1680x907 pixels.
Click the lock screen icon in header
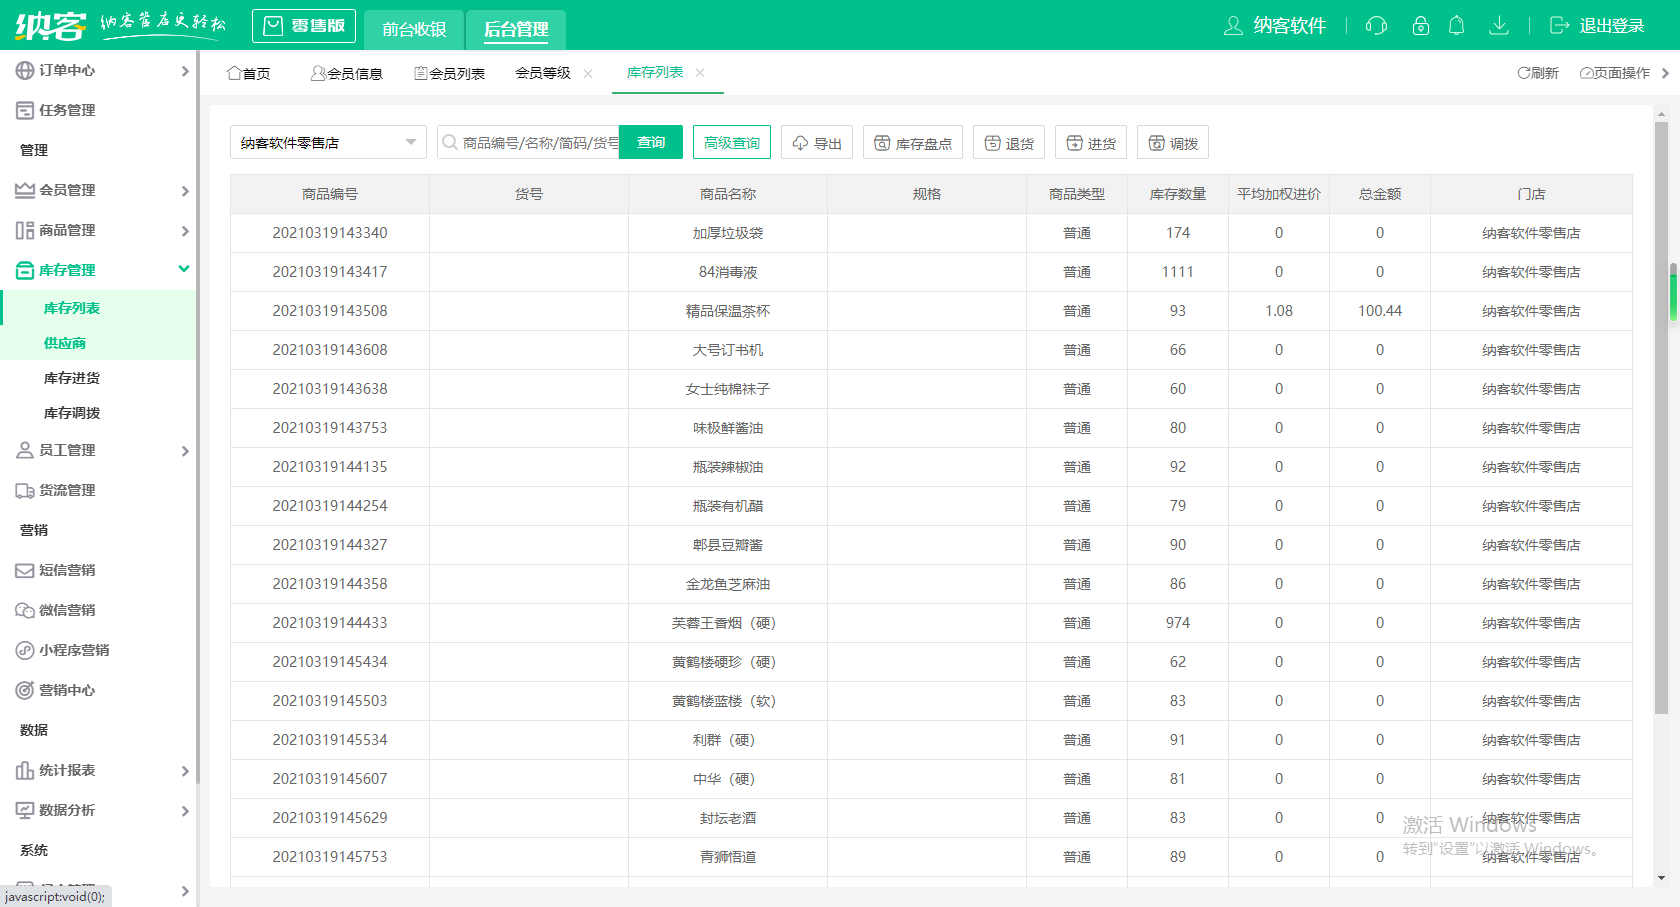1420,26
